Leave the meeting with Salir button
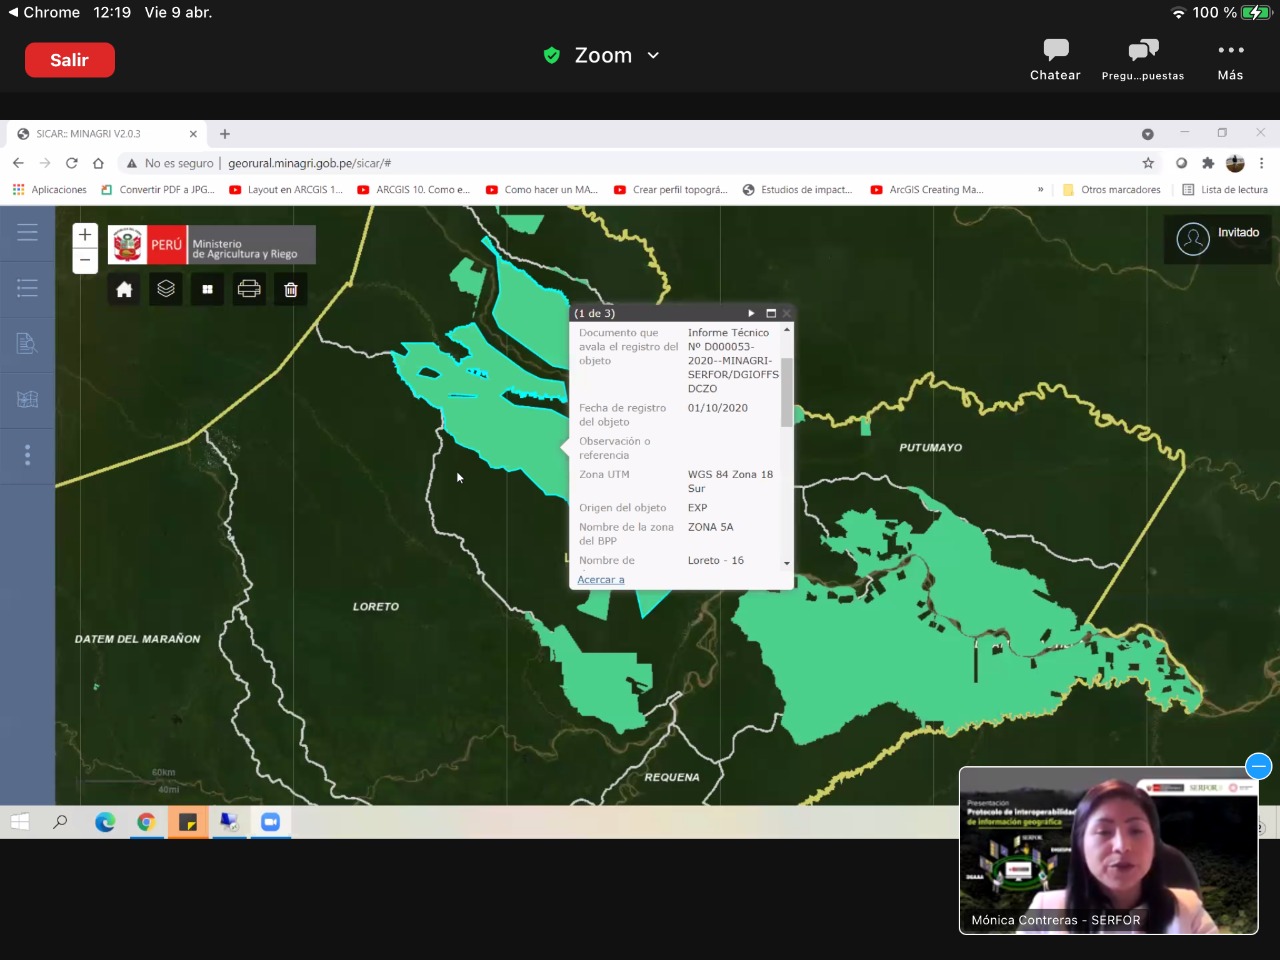 pyautogui.click(x=70, y=60)
